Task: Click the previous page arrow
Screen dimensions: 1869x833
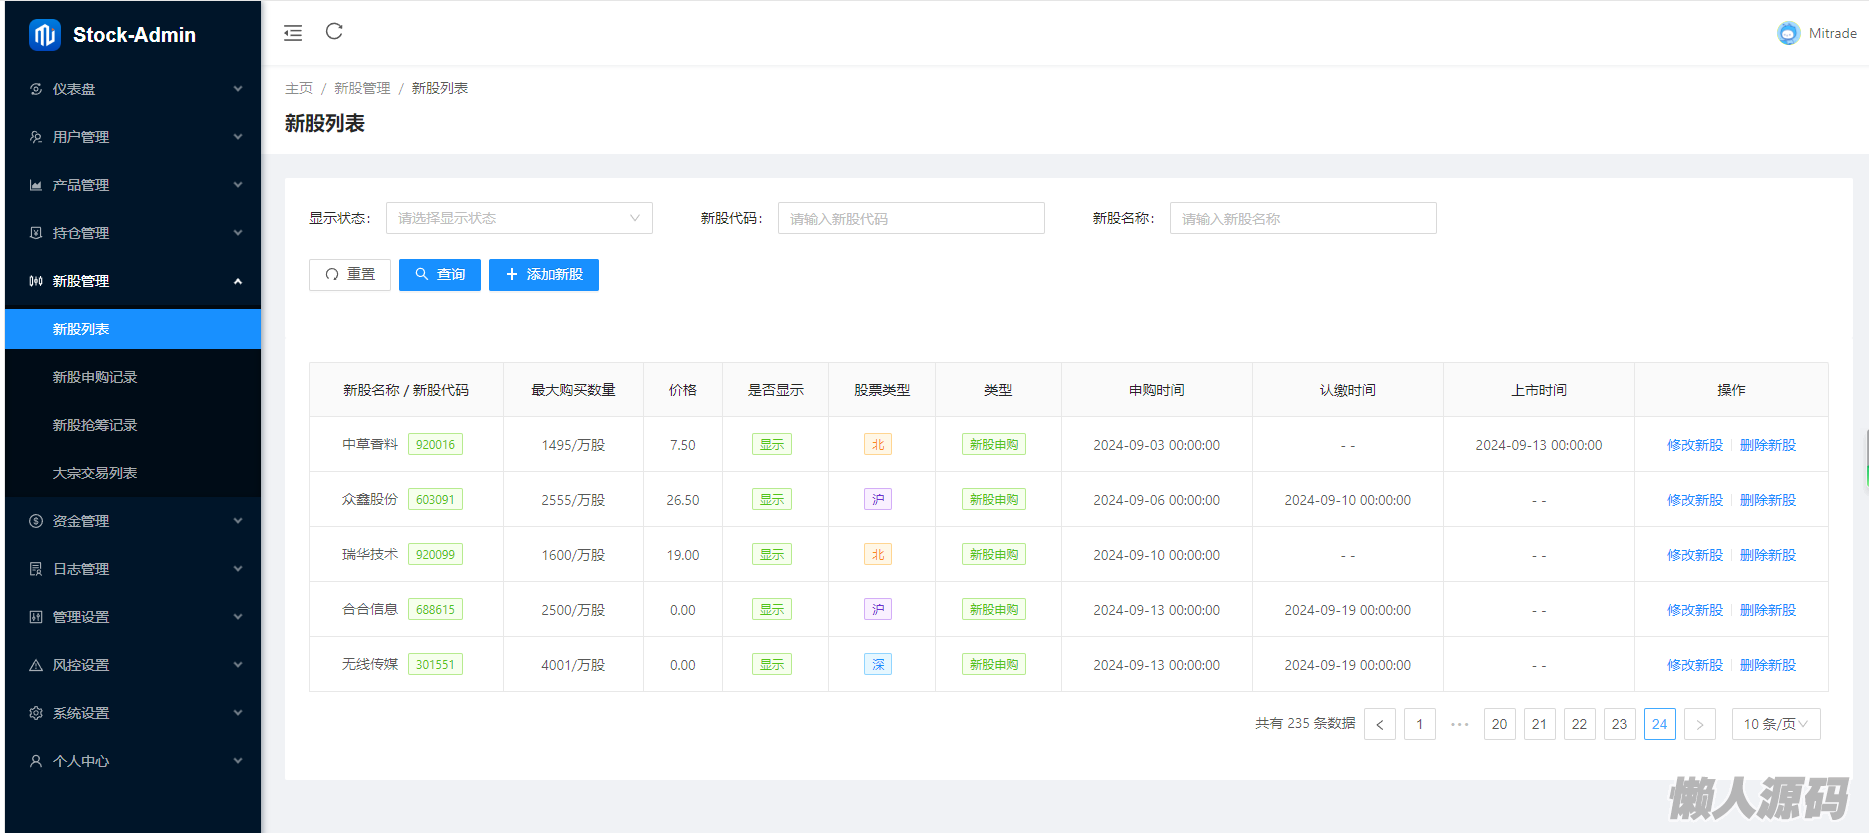Action: point(1380,724)
